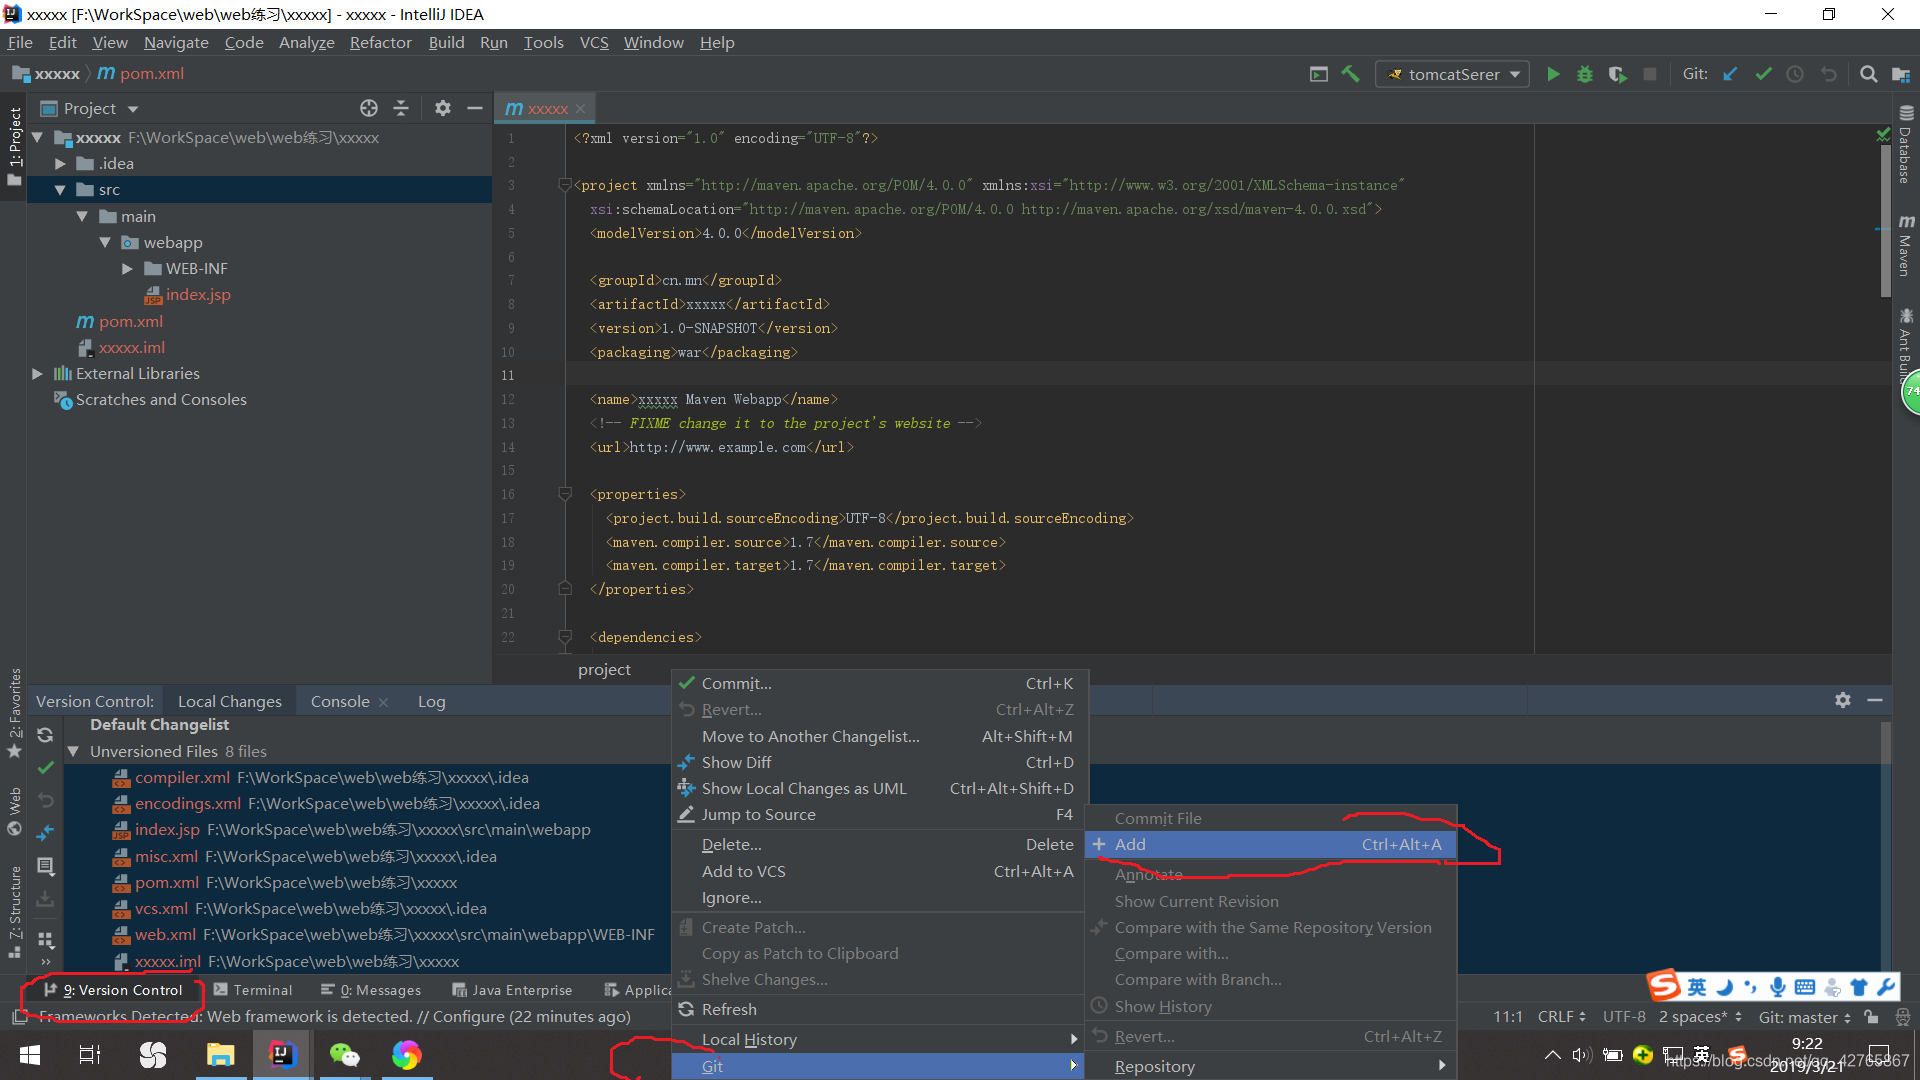Collapse Unversioned Files group
Screen dimensions: 1920x1080
pos(73,751)
